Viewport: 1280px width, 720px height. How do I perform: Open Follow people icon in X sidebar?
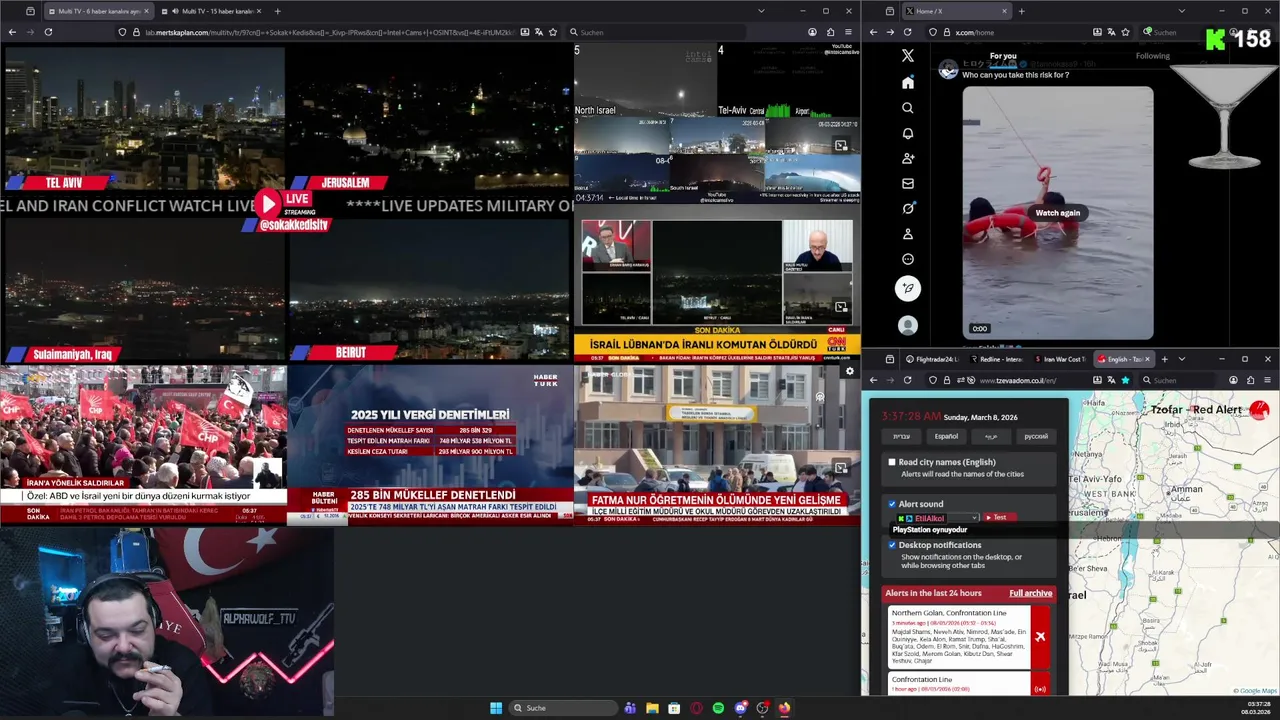pos(908,158)
